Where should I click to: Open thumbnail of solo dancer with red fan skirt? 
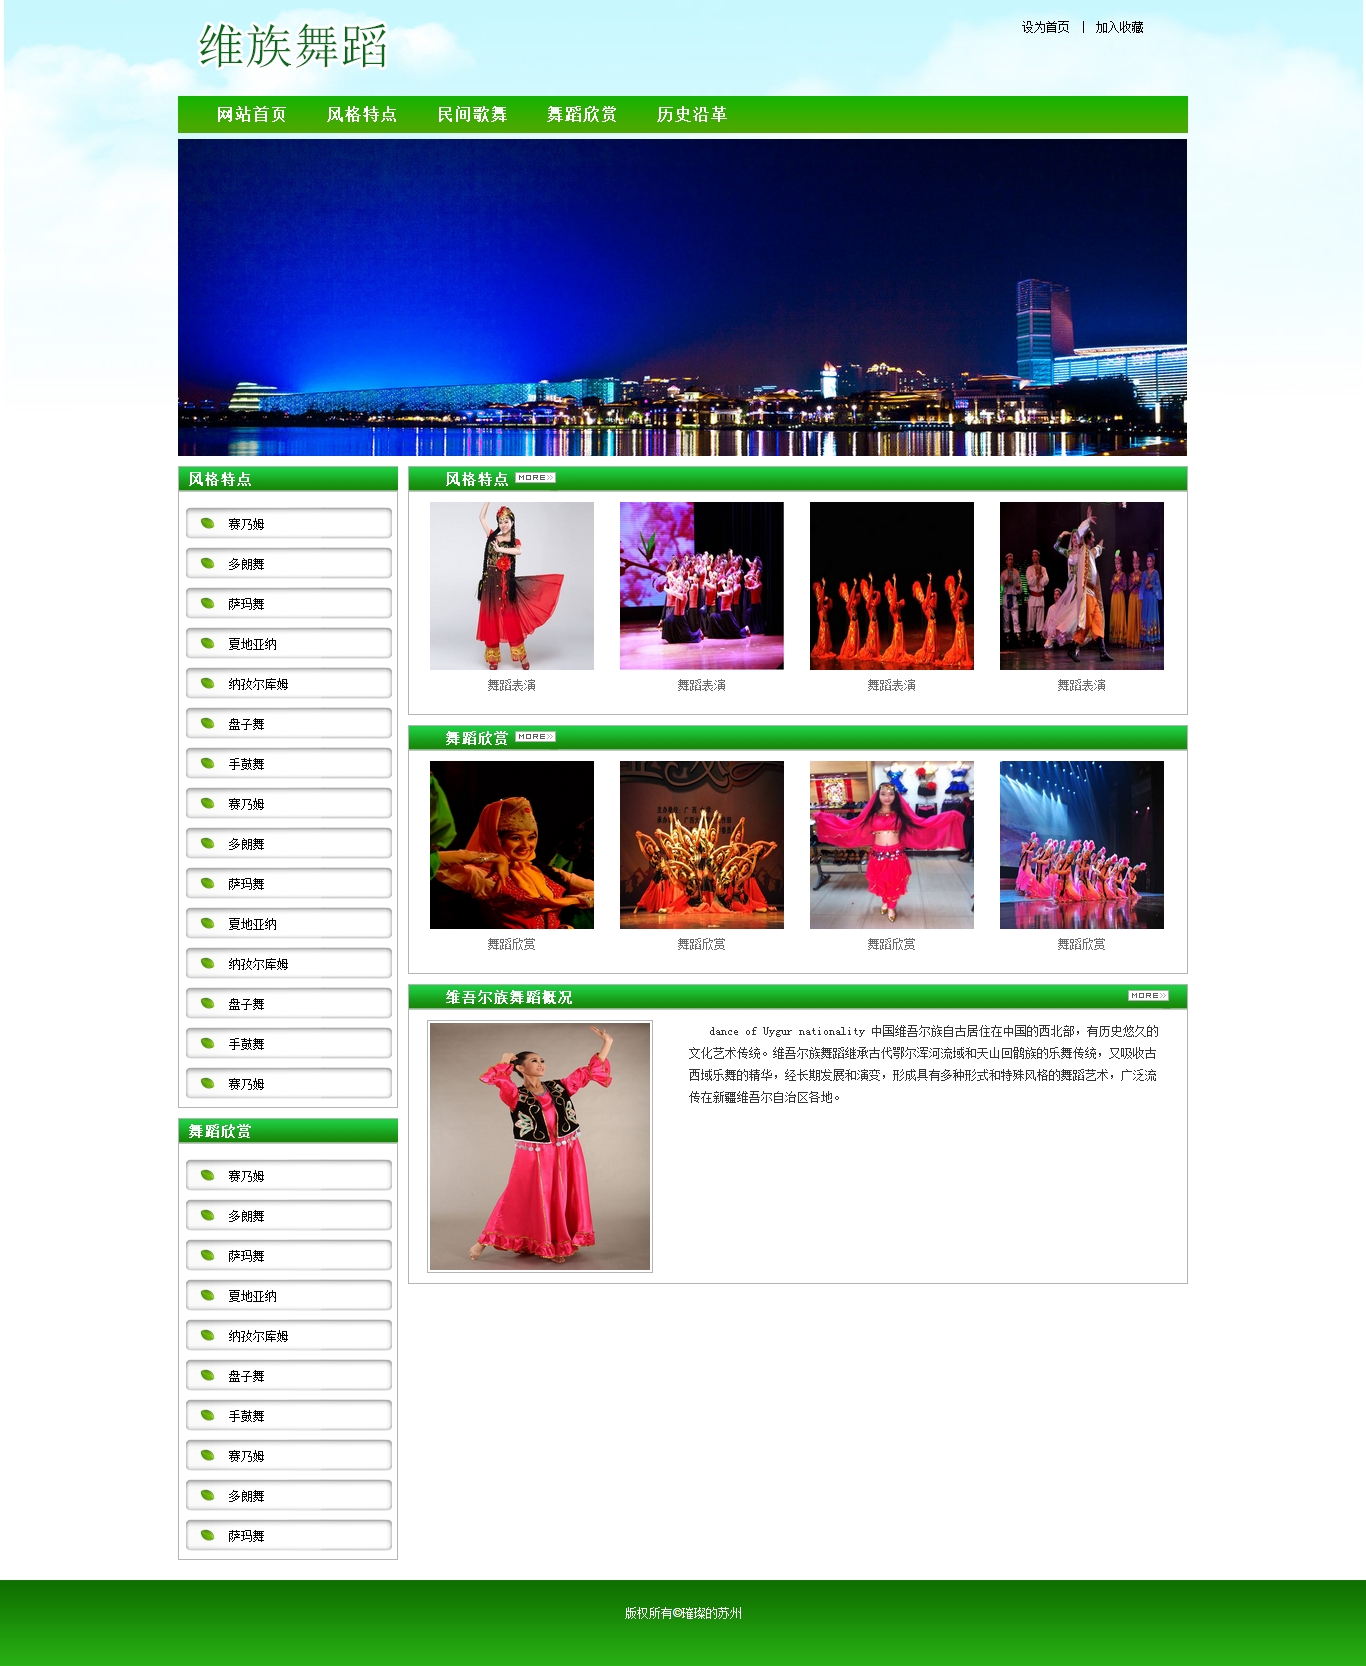[511, 586]
